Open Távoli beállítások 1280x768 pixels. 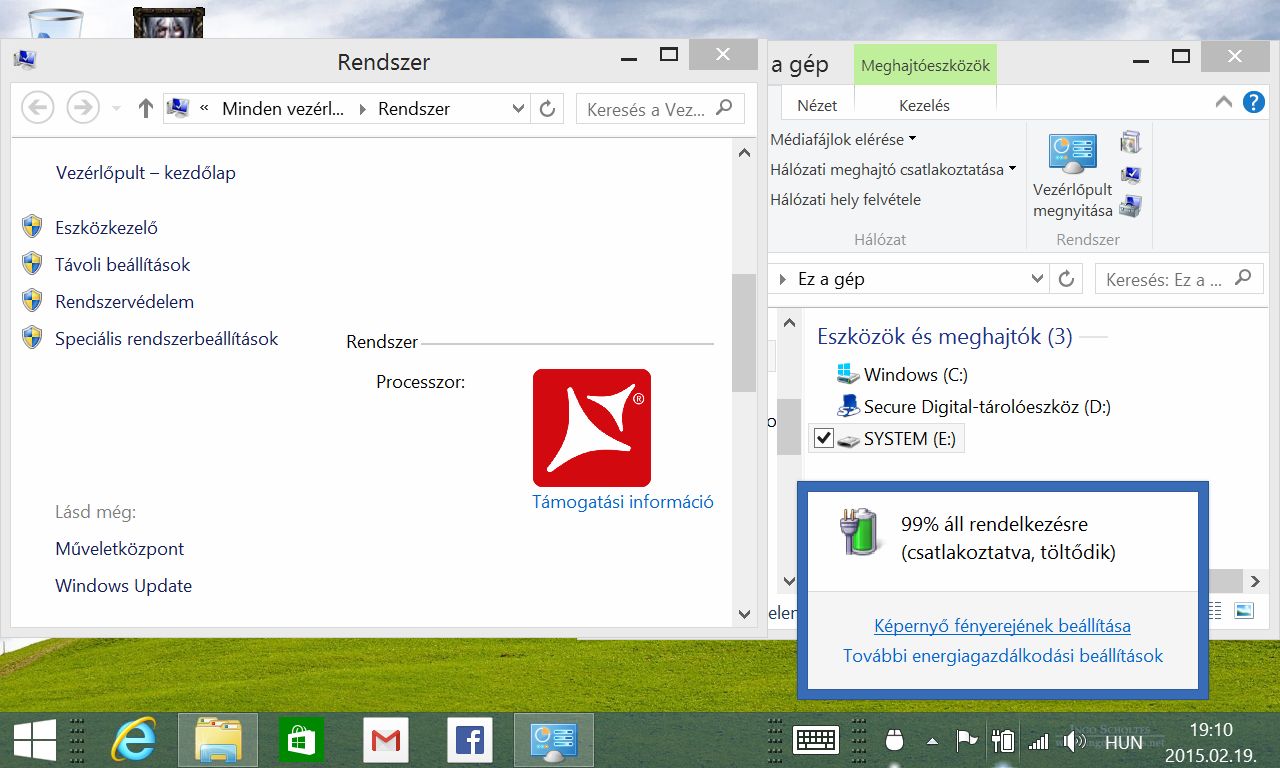point(123,265)
